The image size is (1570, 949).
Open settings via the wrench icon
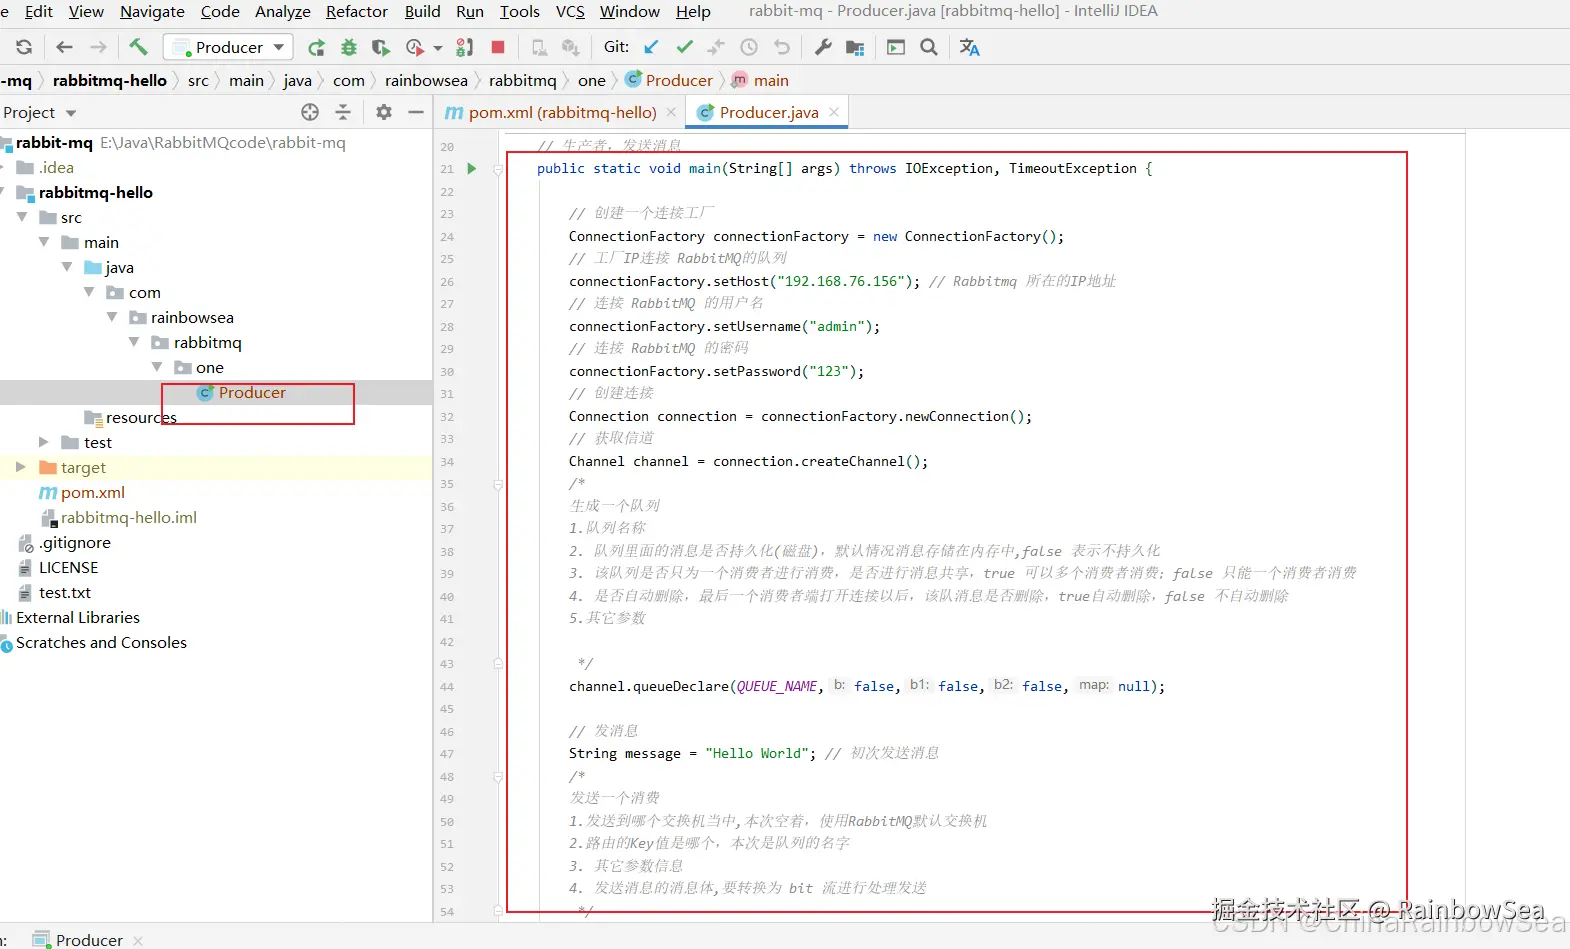(823, 47)
